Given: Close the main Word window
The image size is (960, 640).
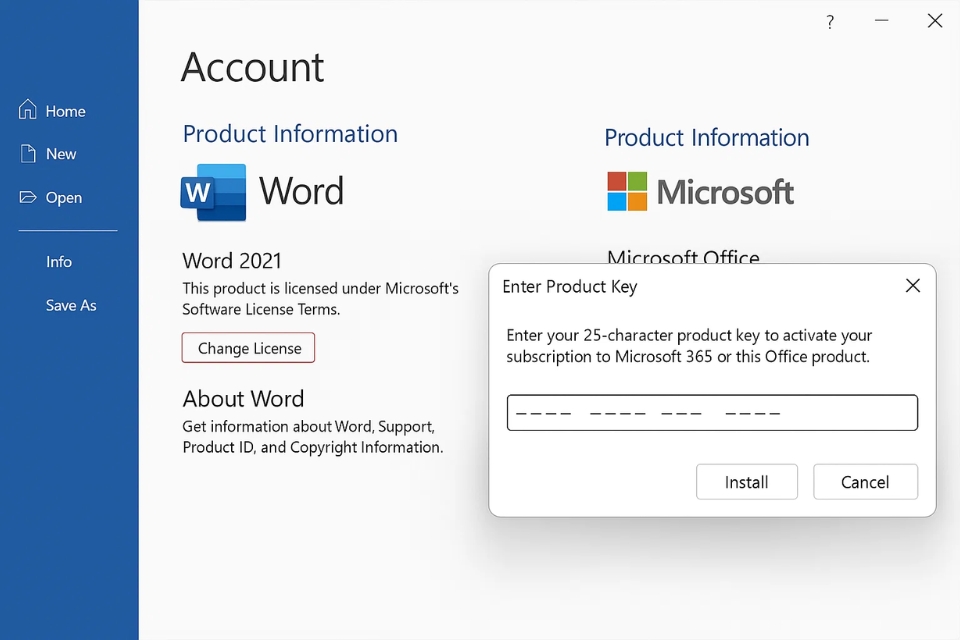Looking at the screenshot, I should 935,21.
